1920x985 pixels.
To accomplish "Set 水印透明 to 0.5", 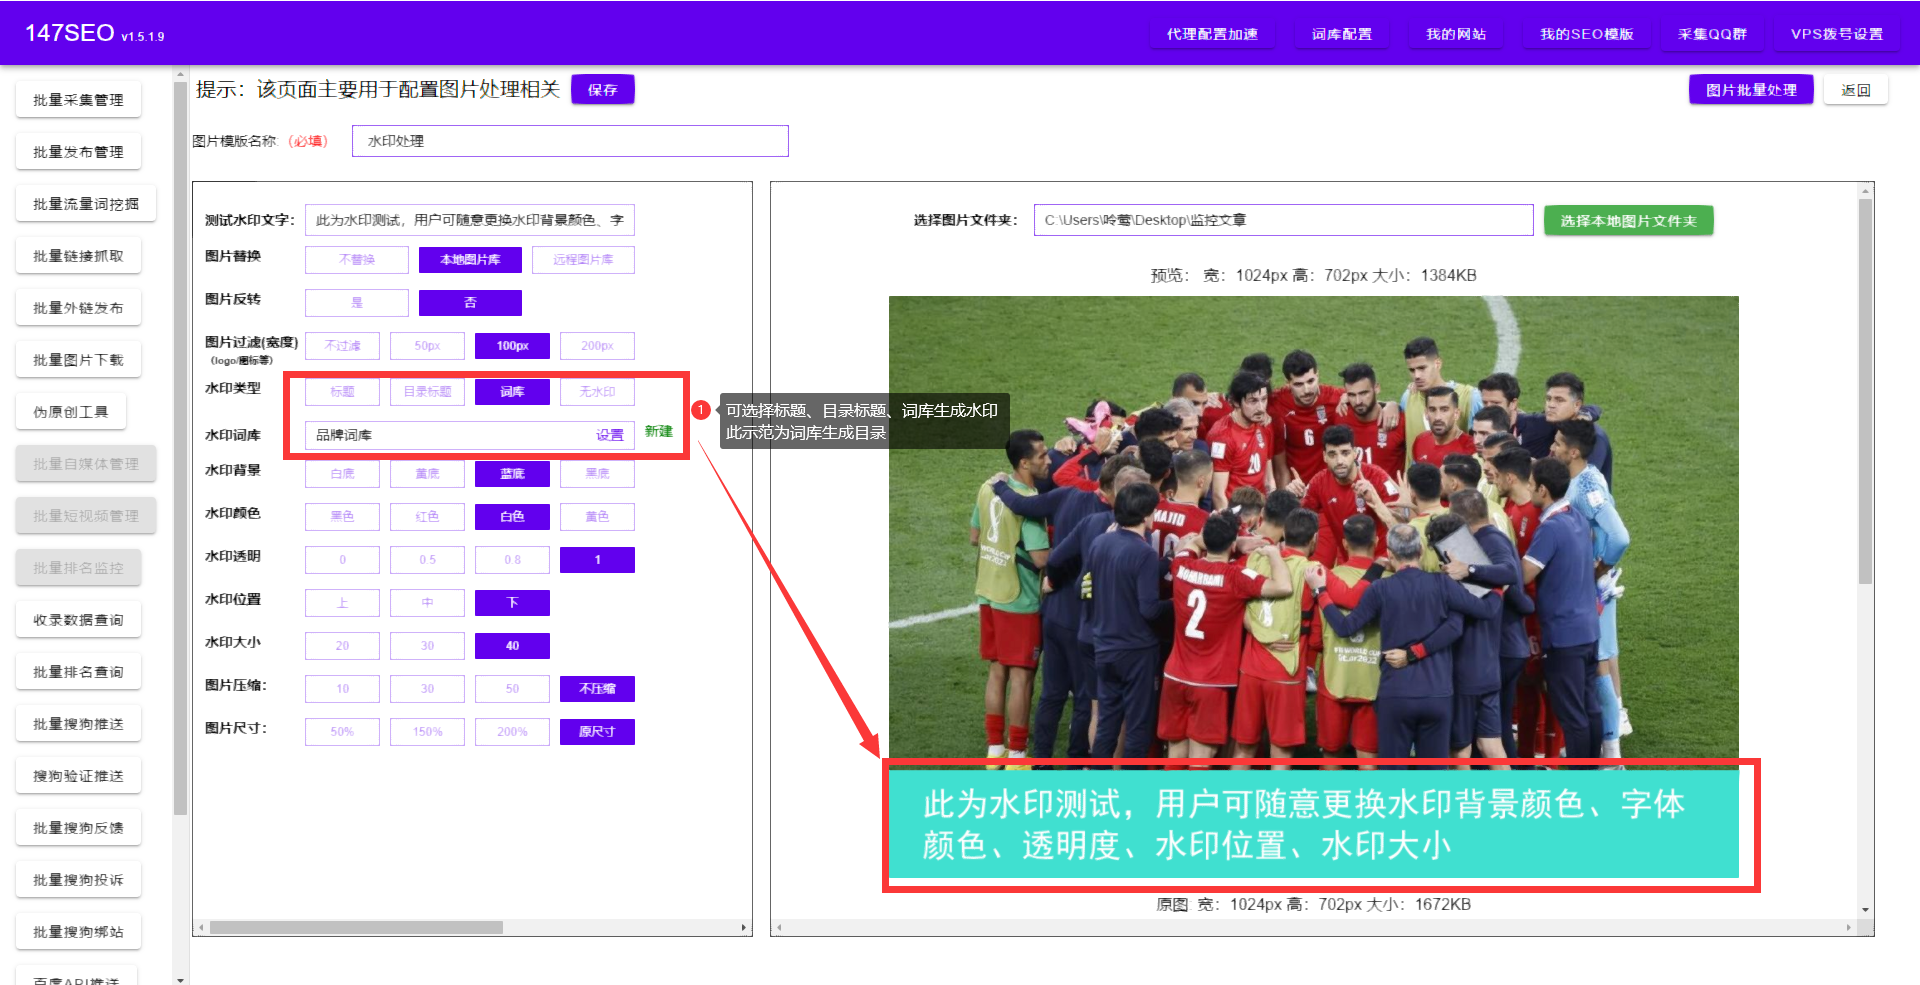I will pos(427,560).
